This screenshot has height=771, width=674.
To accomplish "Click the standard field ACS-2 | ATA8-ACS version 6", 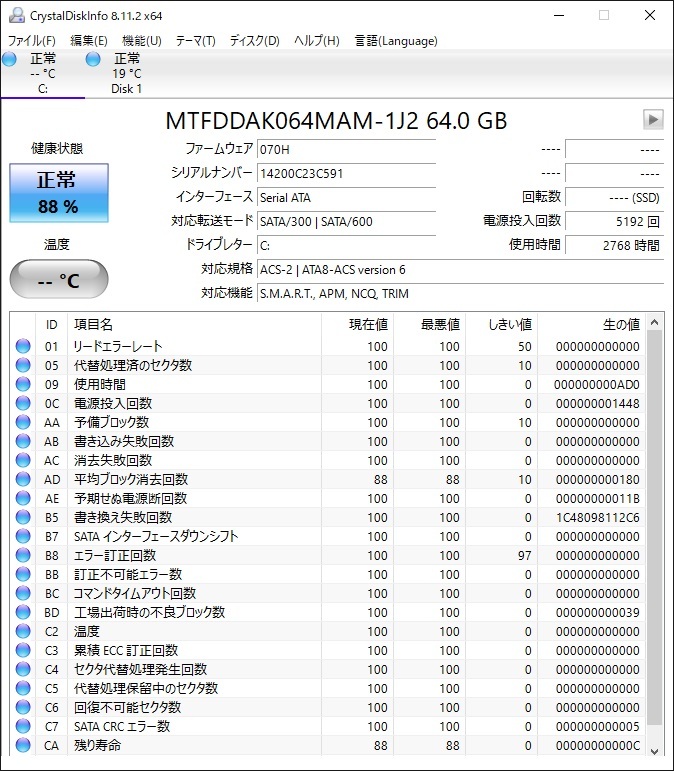I will [x=460, y=269].
